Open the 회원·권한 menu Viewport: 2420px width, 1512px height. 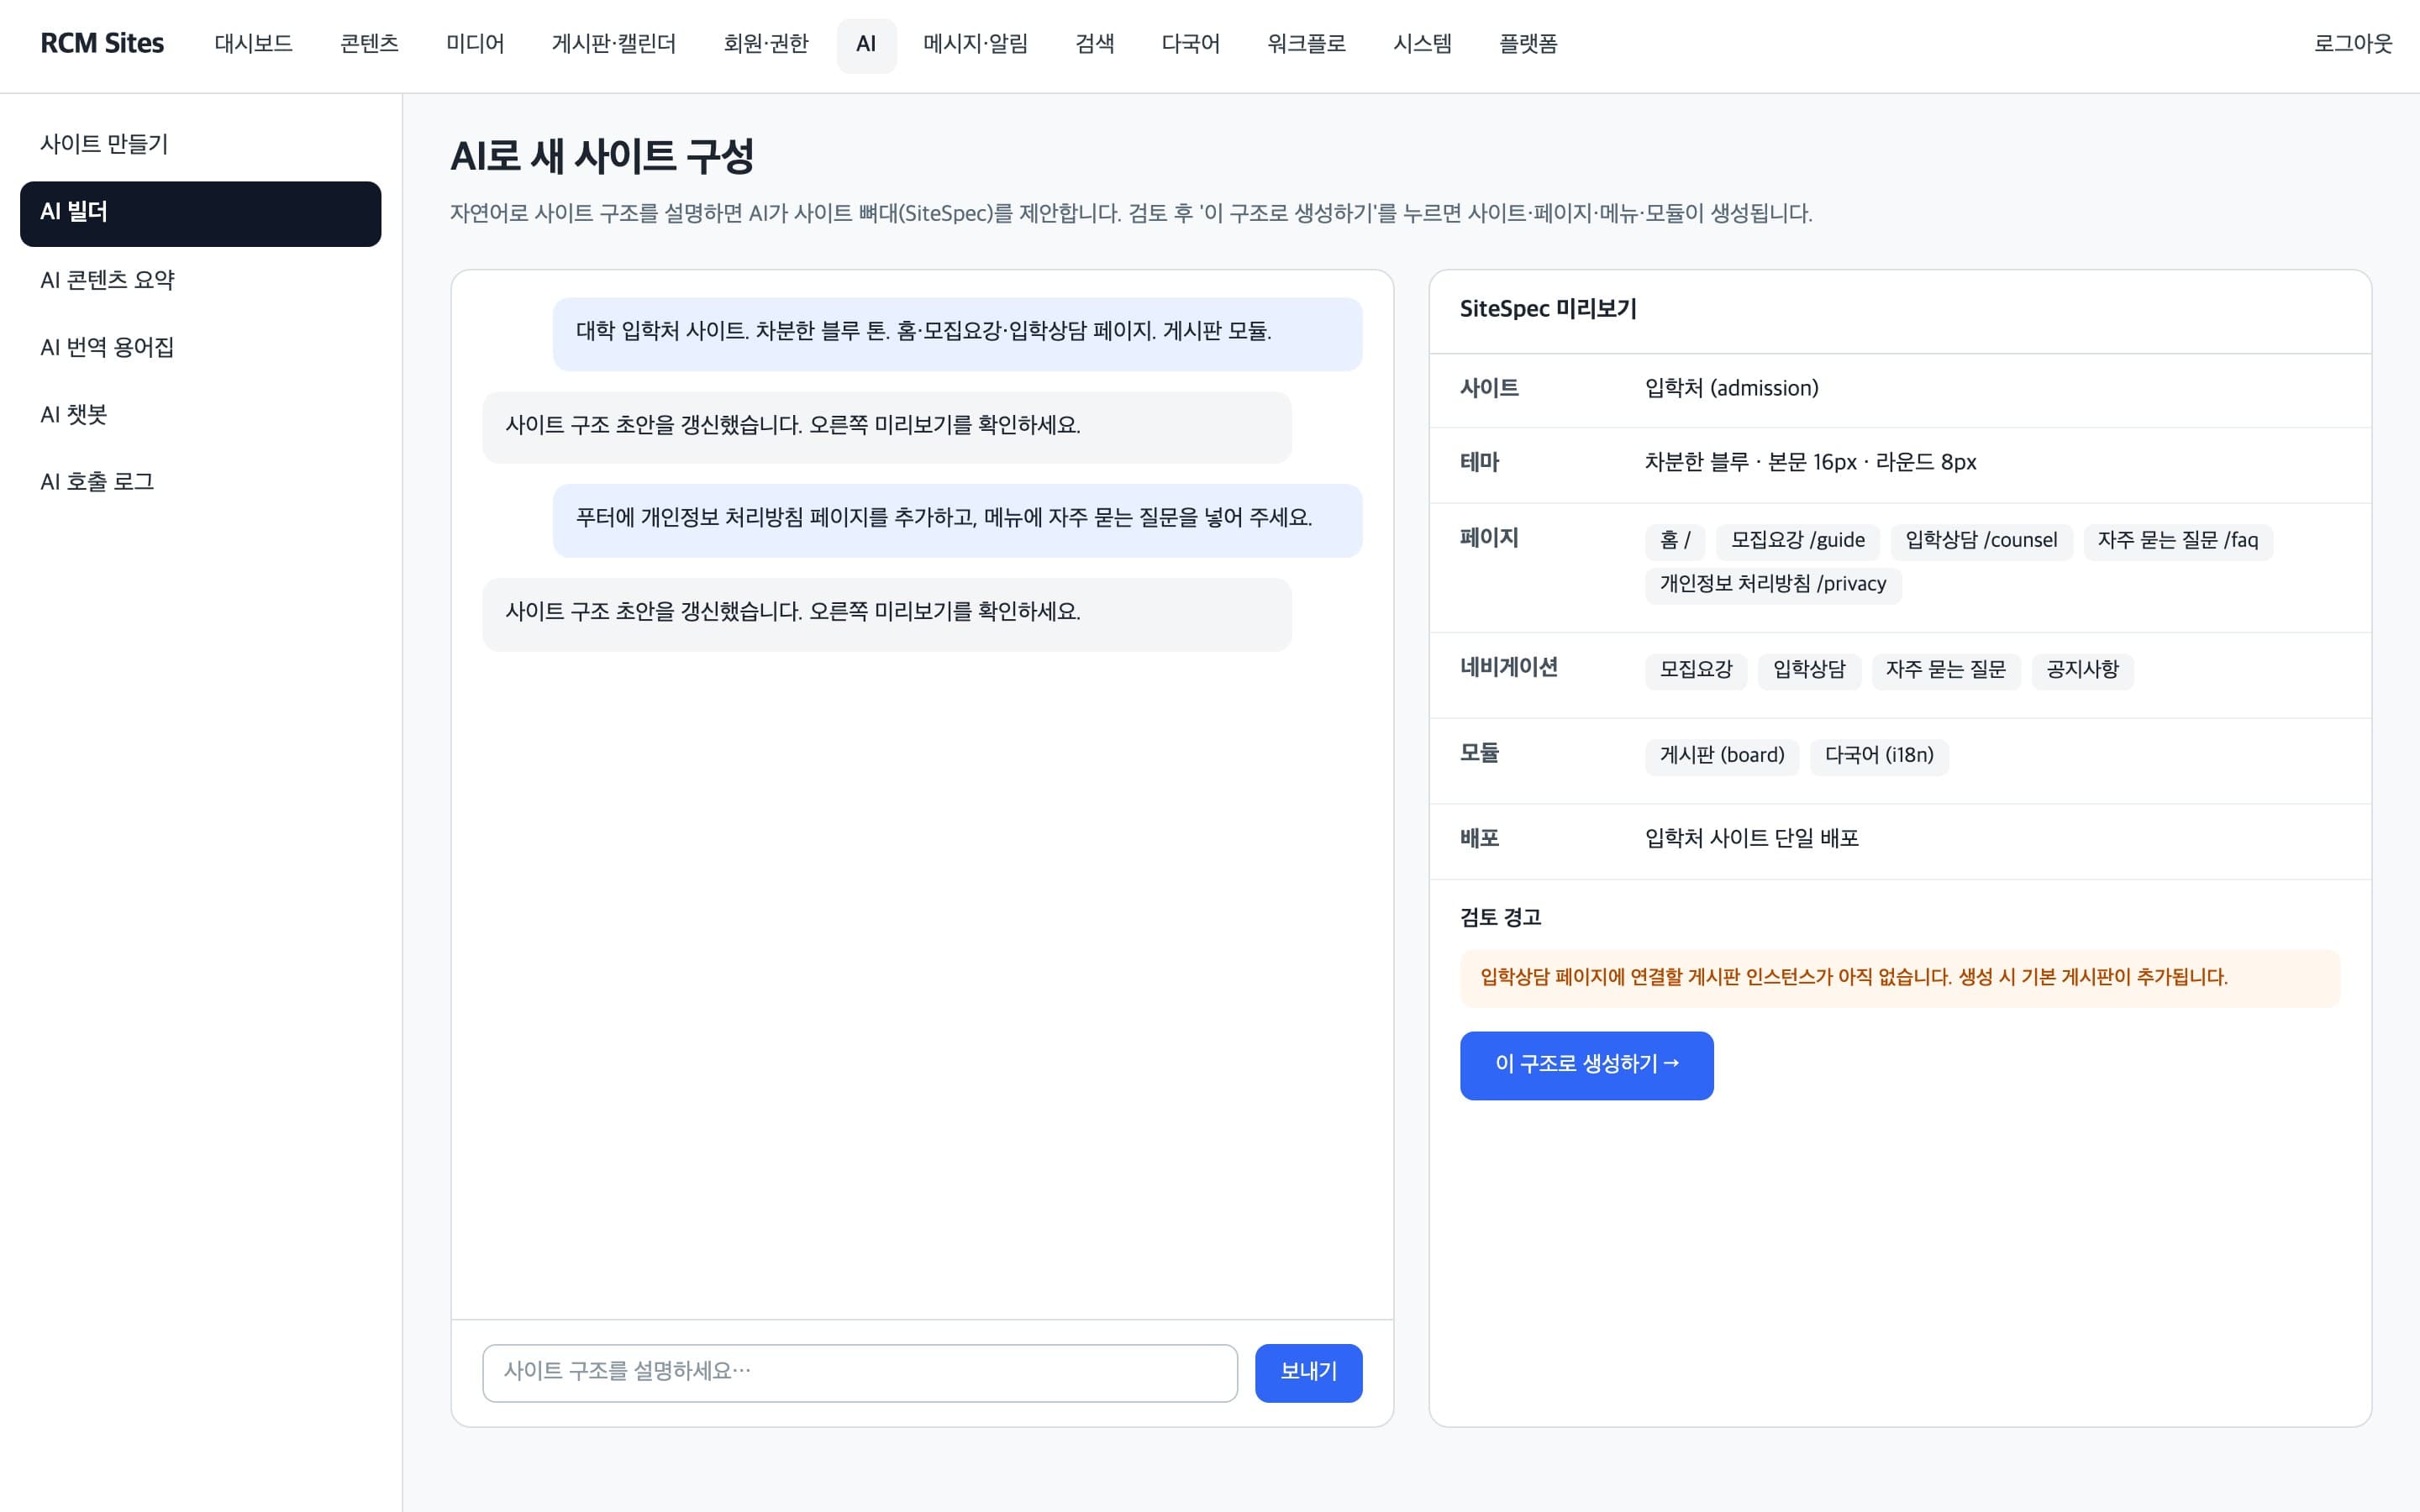(x=765, y=44)
